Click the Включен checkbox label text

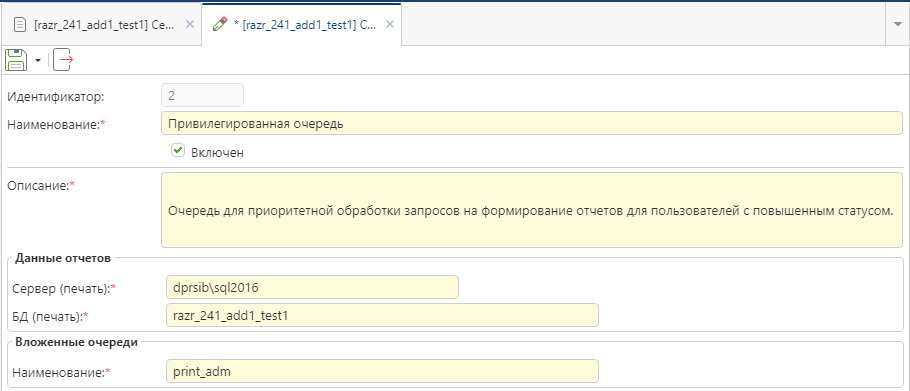point(218,153)
